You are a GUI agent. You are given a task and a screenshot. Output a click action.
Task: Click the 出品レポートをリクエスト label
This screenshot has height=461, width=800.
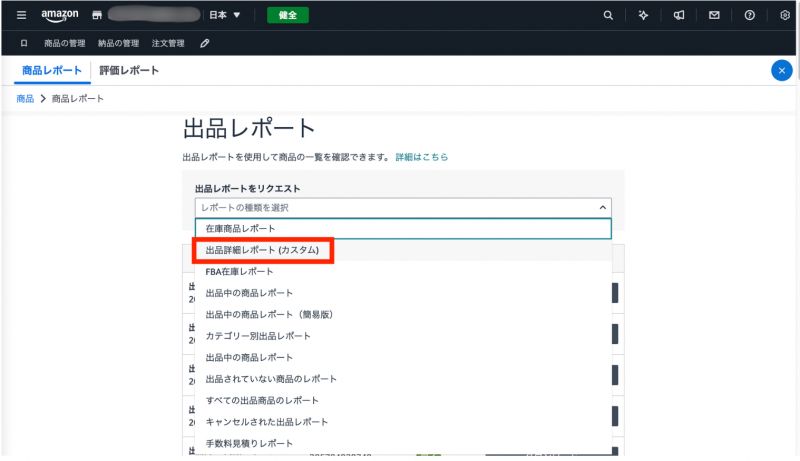click(x=247, y=189)
